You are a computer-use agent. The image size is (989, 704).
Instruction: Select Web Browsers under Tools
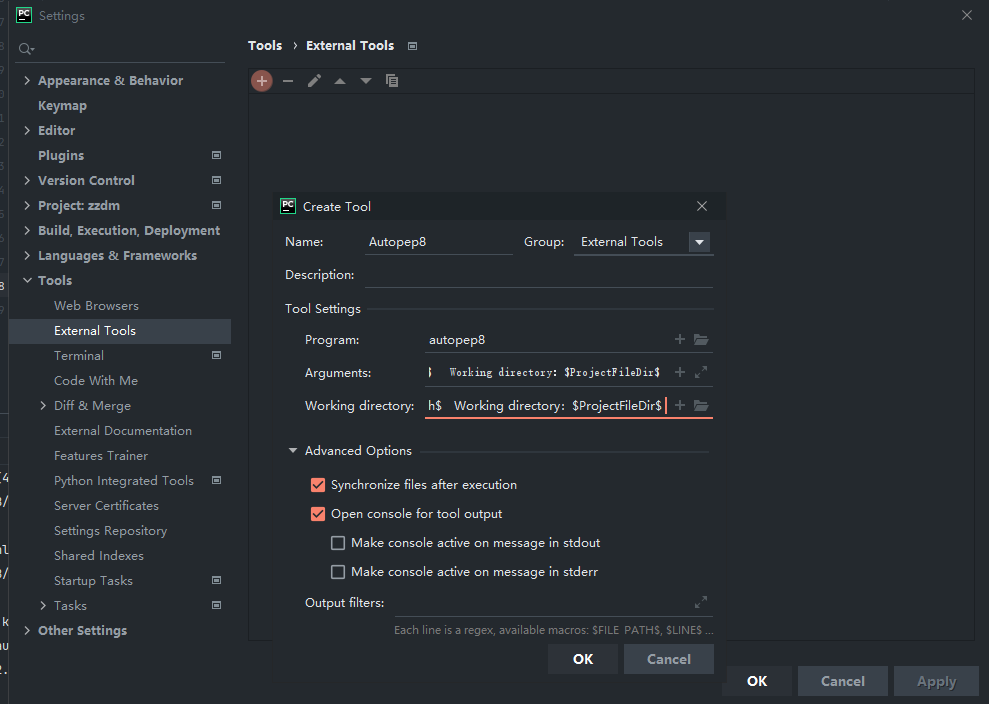97,306
